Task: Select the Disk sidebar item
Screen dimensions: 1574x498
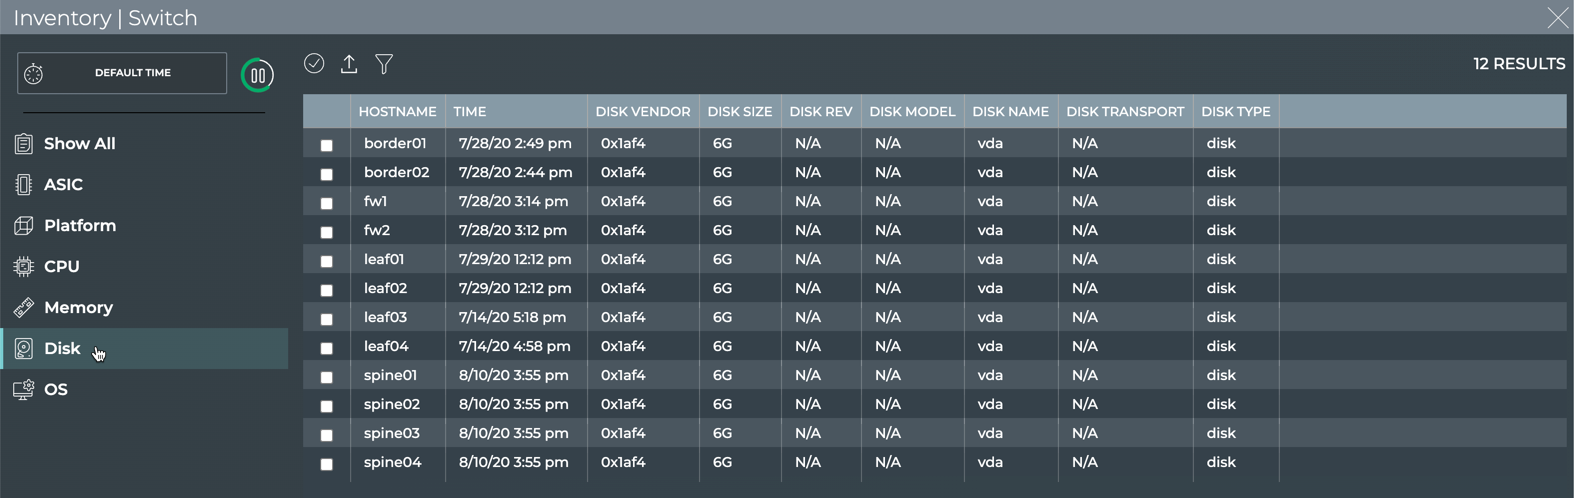Action: (62, 348)
